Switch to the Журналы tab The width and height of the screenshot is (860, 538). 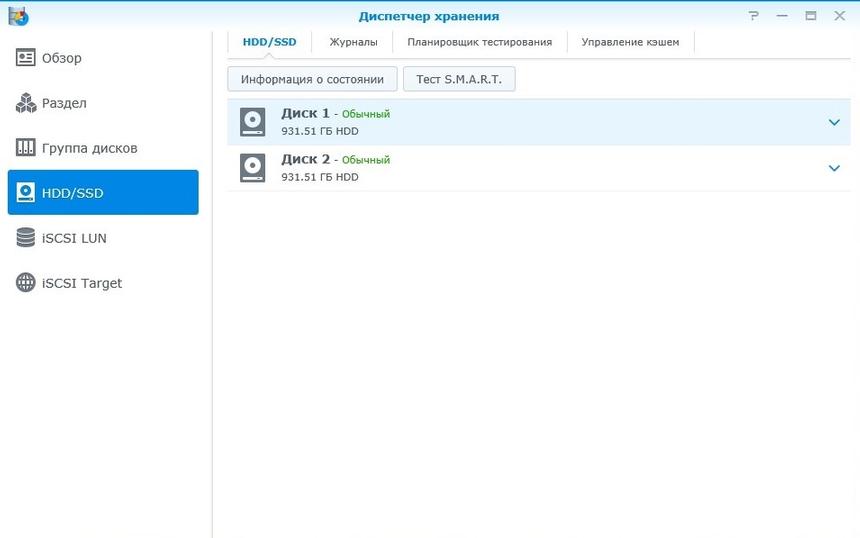coord(353,42)
